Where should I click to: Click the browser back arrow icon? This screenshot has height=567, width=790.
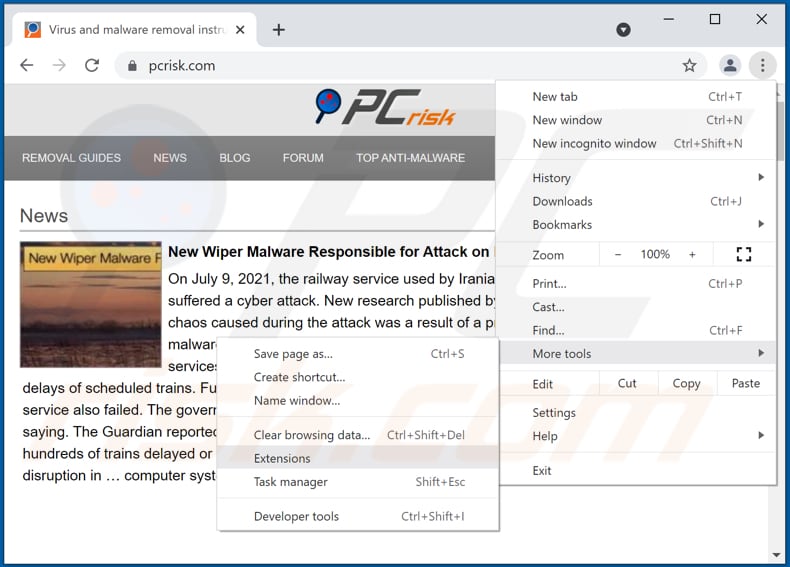pos(27,65)
